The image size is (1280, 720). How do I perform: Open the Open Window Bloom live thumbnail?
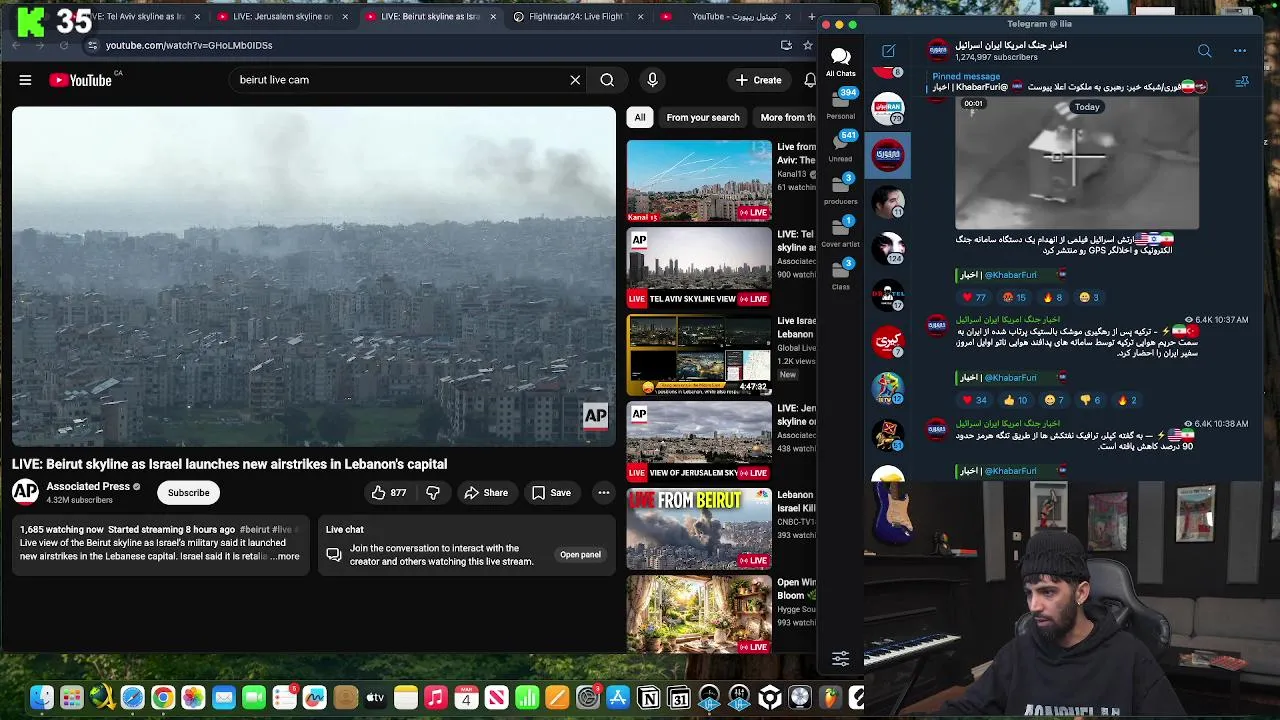[x=699, y=615]
